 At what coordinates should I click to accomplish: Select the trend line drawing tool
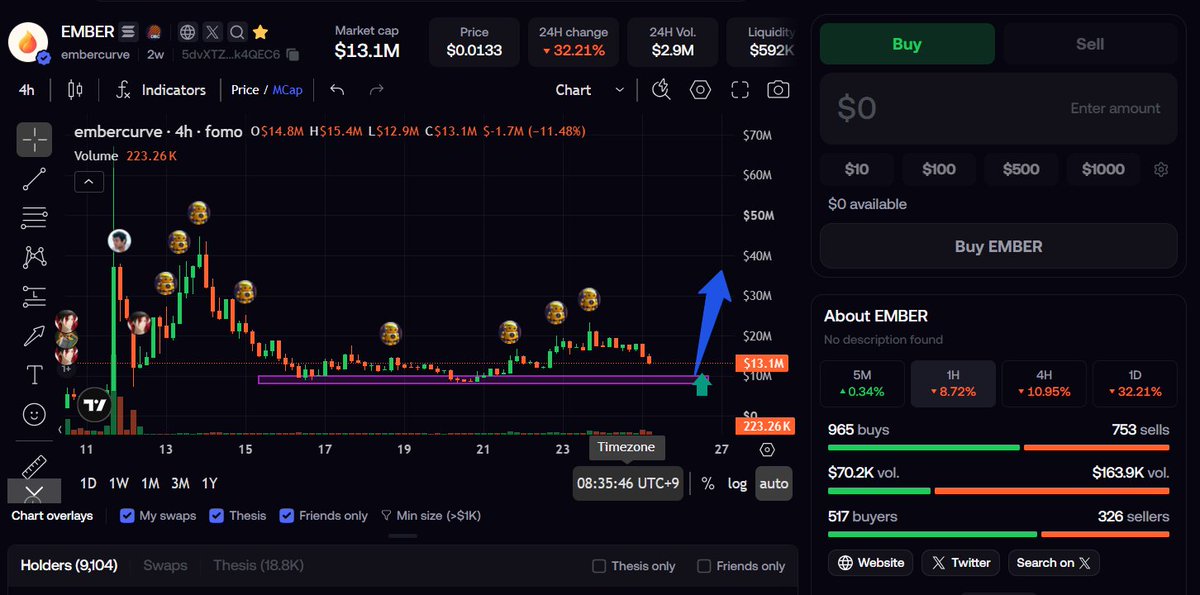pyautogui.click(x=34, y=179)
